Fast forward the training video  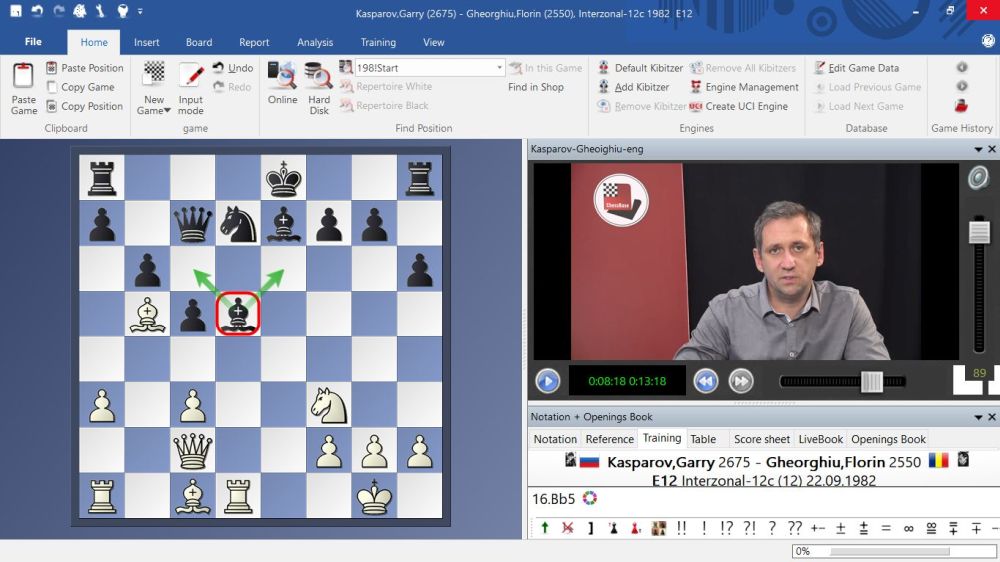tap(740, 381)
